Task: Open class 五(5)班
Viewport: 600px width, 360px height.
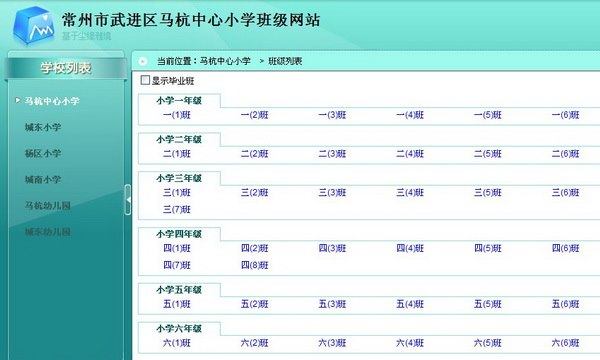Action: click(488, 305)
